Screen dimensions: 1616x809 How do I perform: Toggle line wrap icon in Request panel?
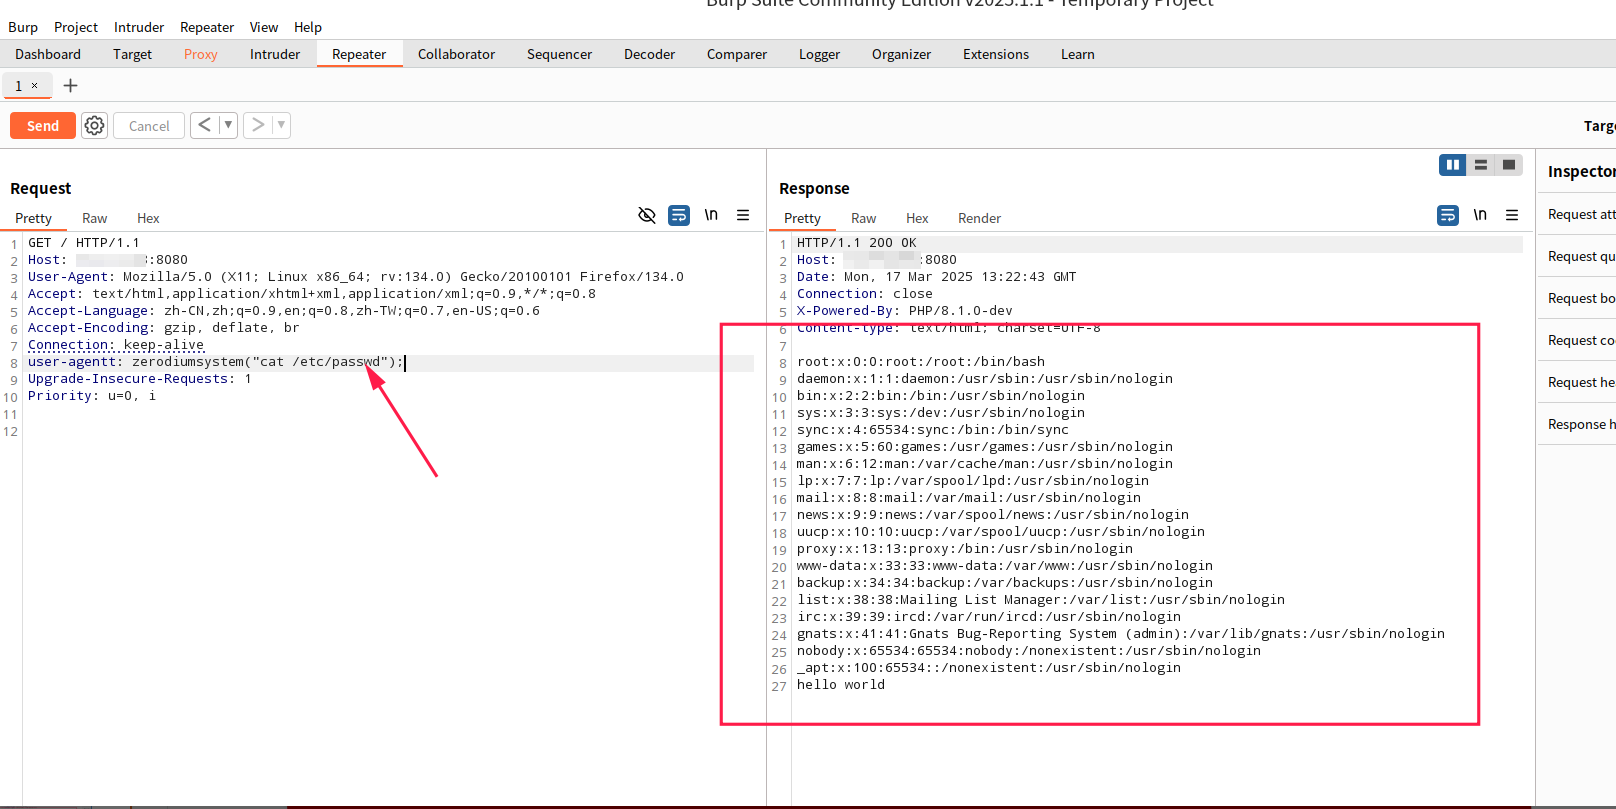pyautogui.click(x=679, y=215)
